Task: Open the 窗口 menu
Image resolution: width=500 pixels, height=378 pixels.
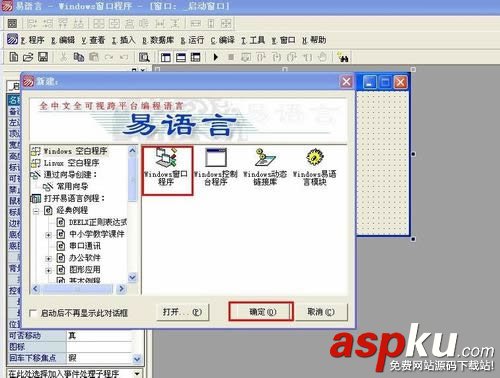Action: (283, 40)
